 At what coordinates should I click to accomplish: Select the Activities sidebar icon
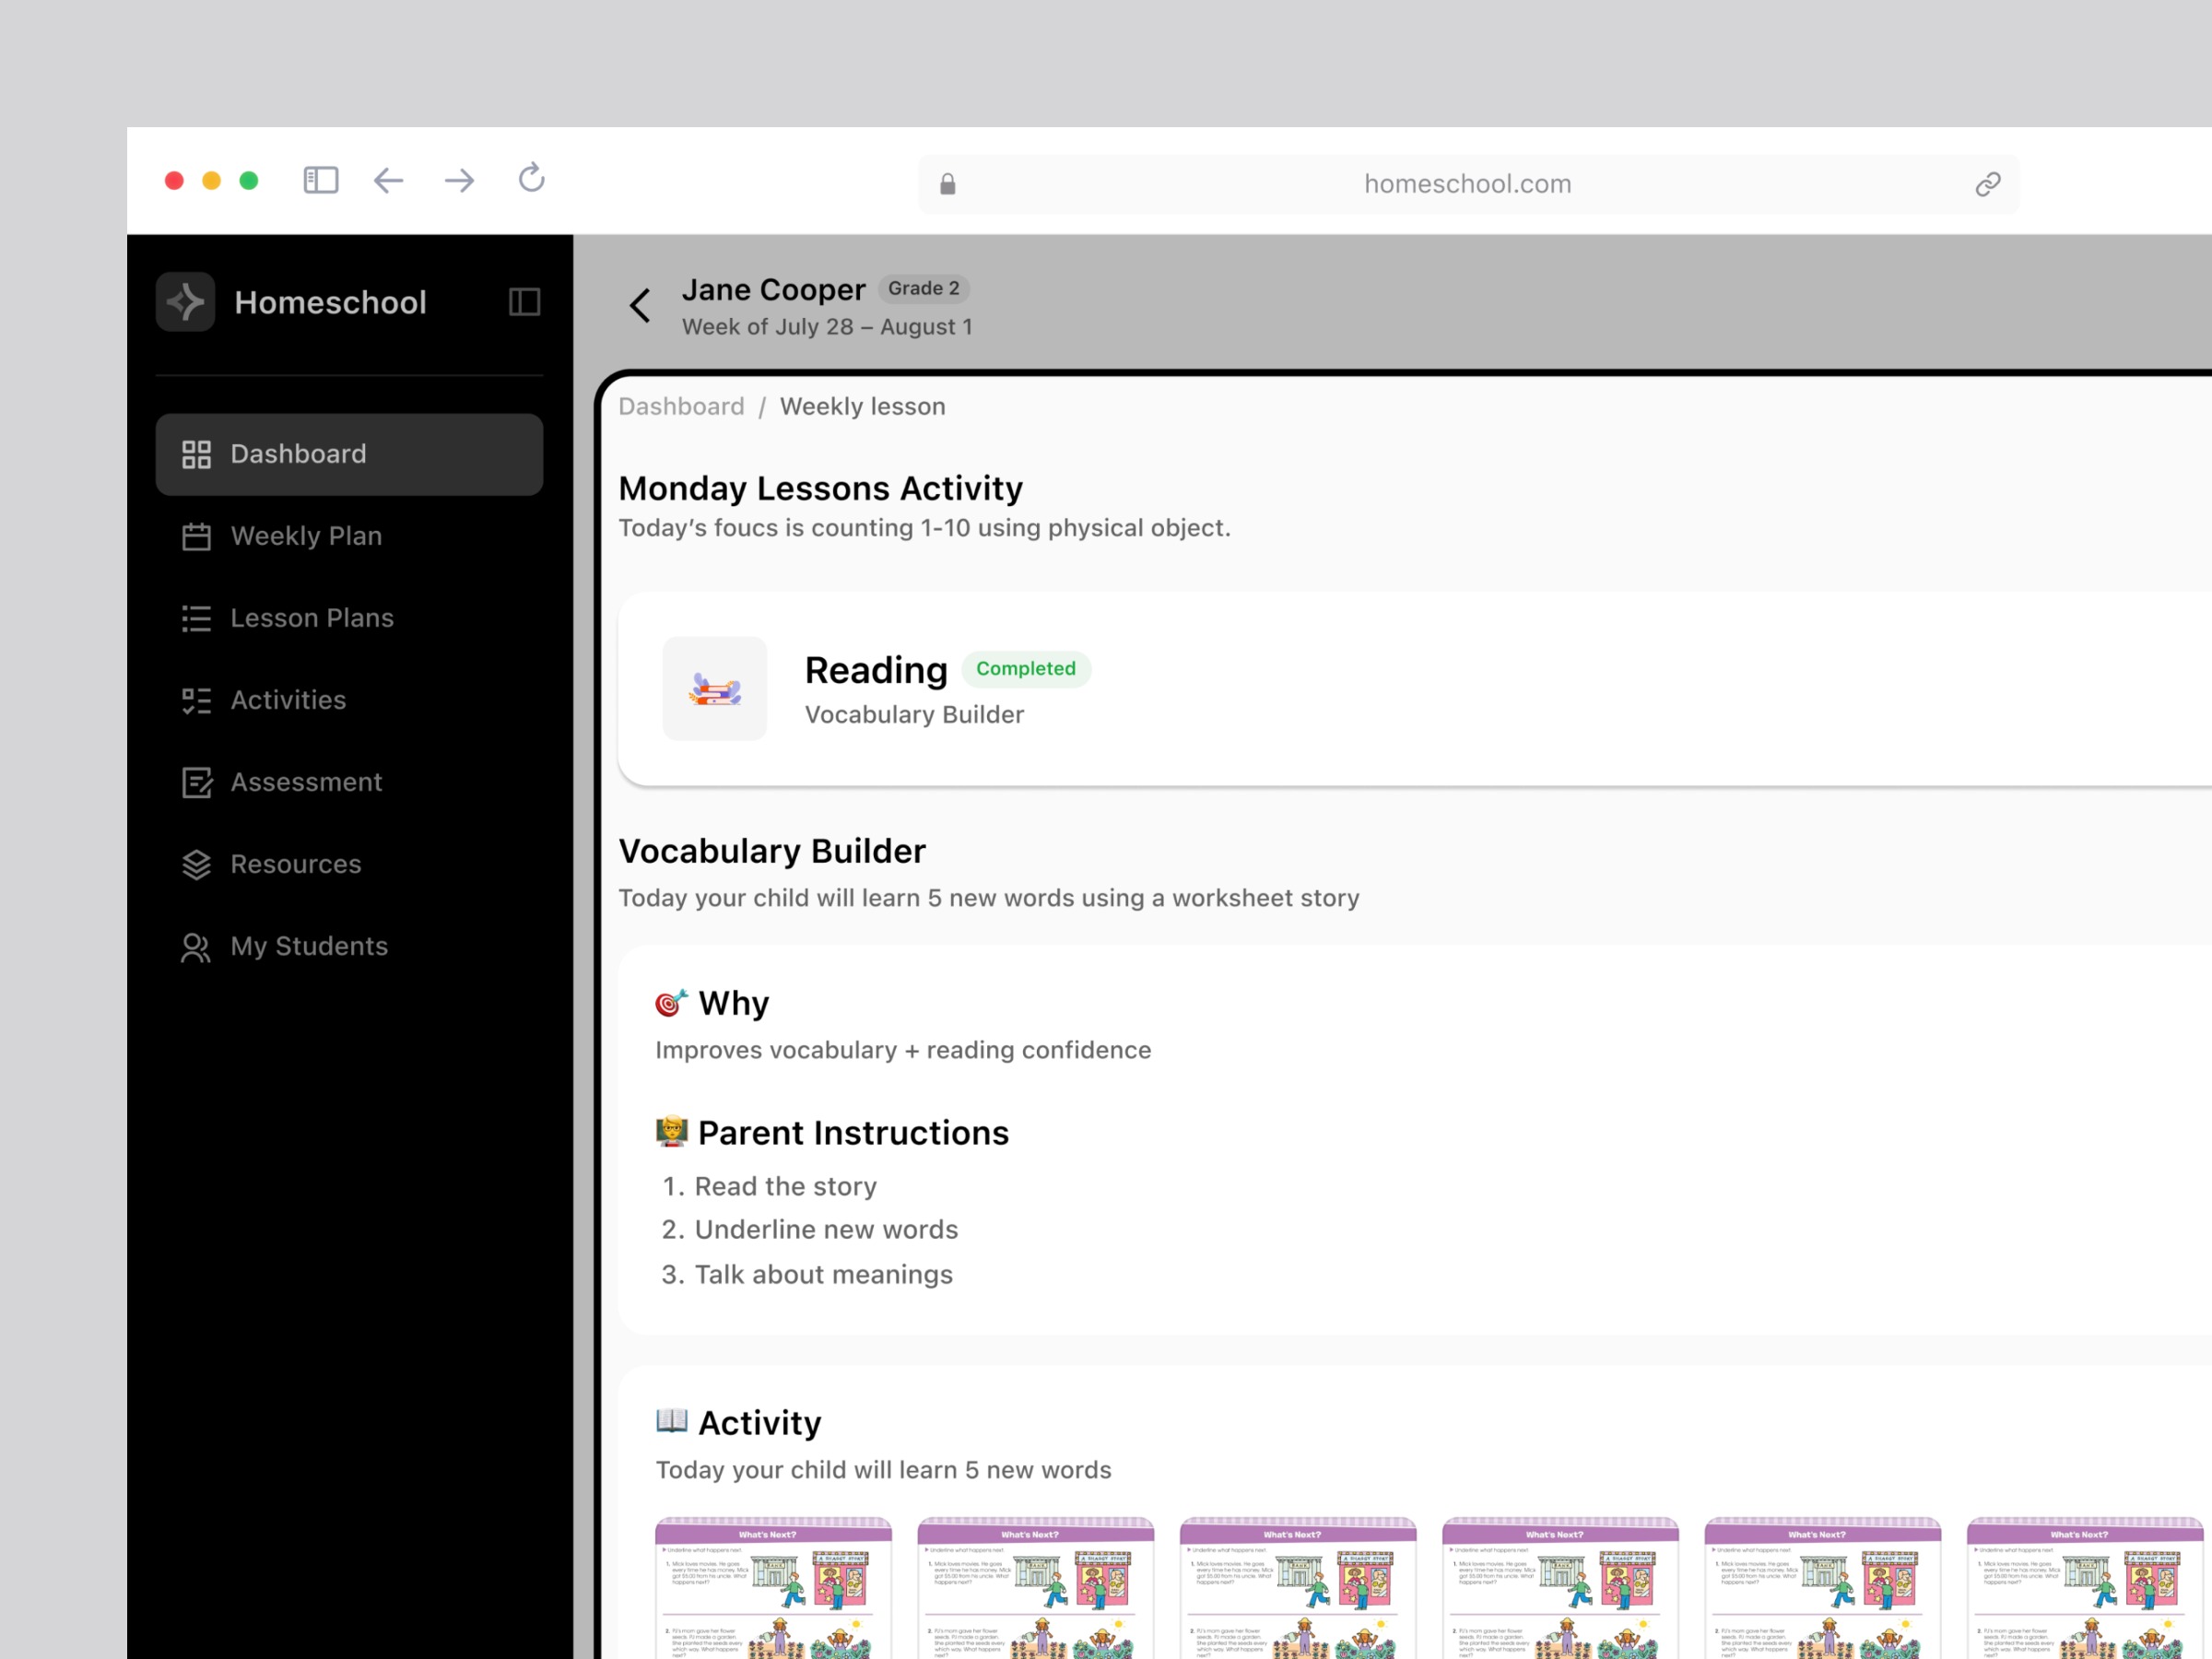(x=196, y=700)
